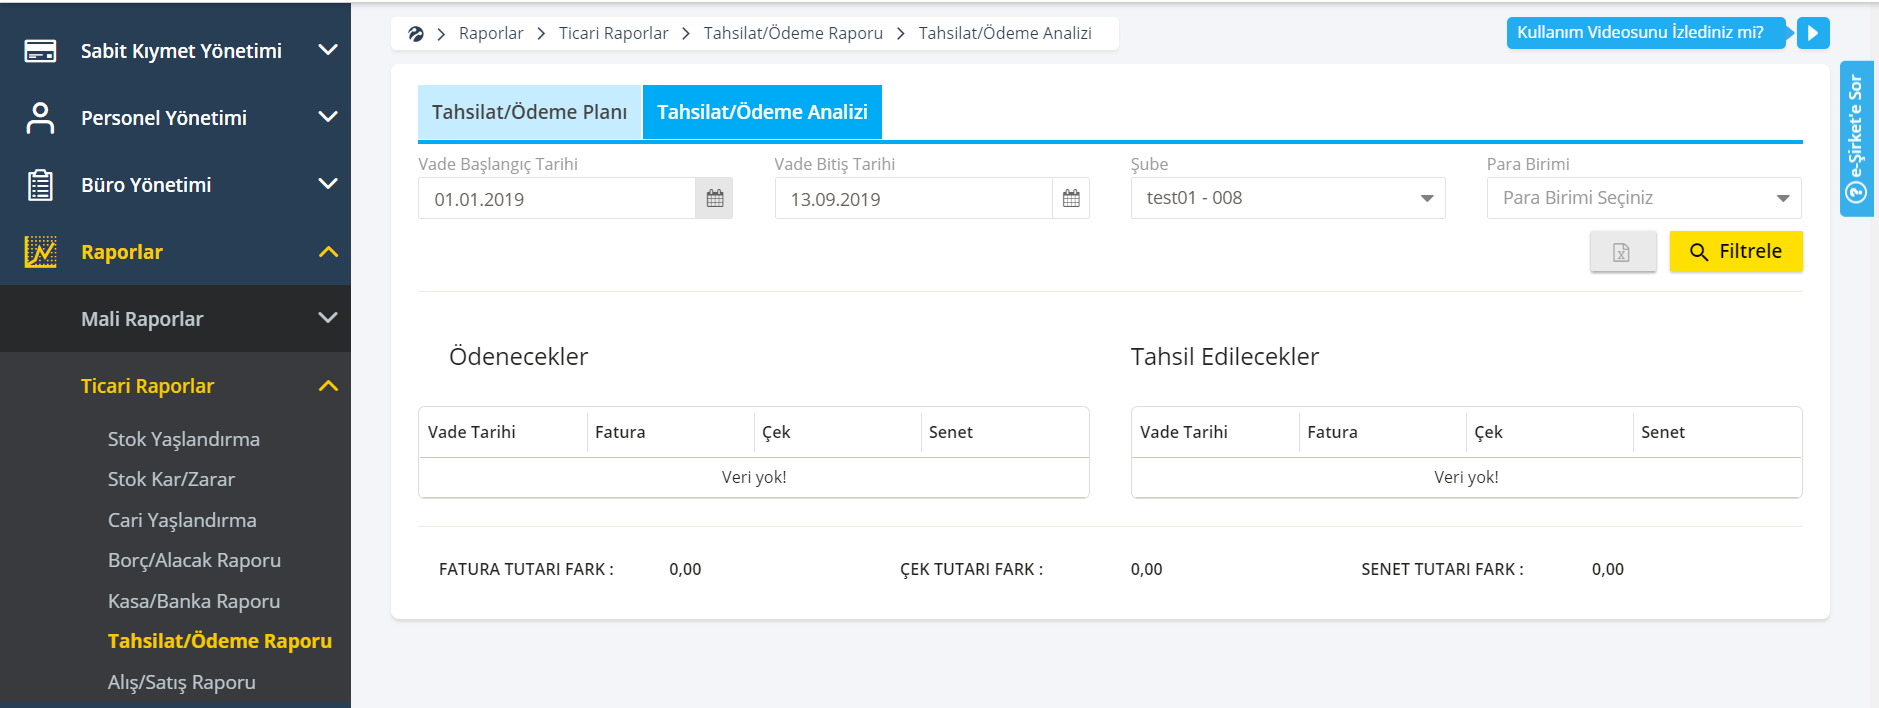Click Fatura header in Tahsil Edilecekler table
Viewport: 1879px width, 708px height.
(1332, 432)
